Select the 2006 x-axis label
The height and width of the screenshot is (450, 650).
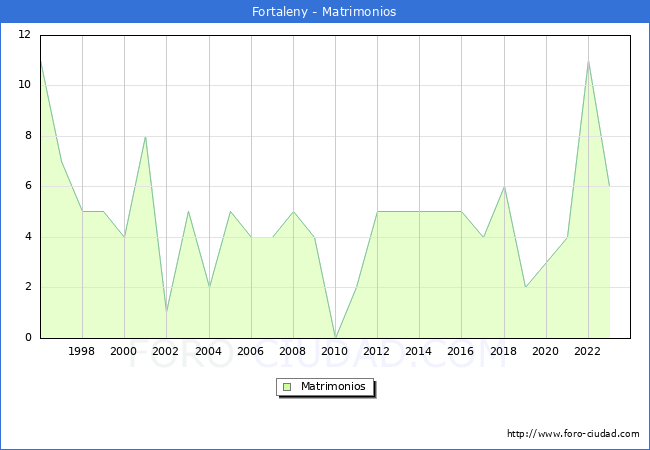(250, 351)
